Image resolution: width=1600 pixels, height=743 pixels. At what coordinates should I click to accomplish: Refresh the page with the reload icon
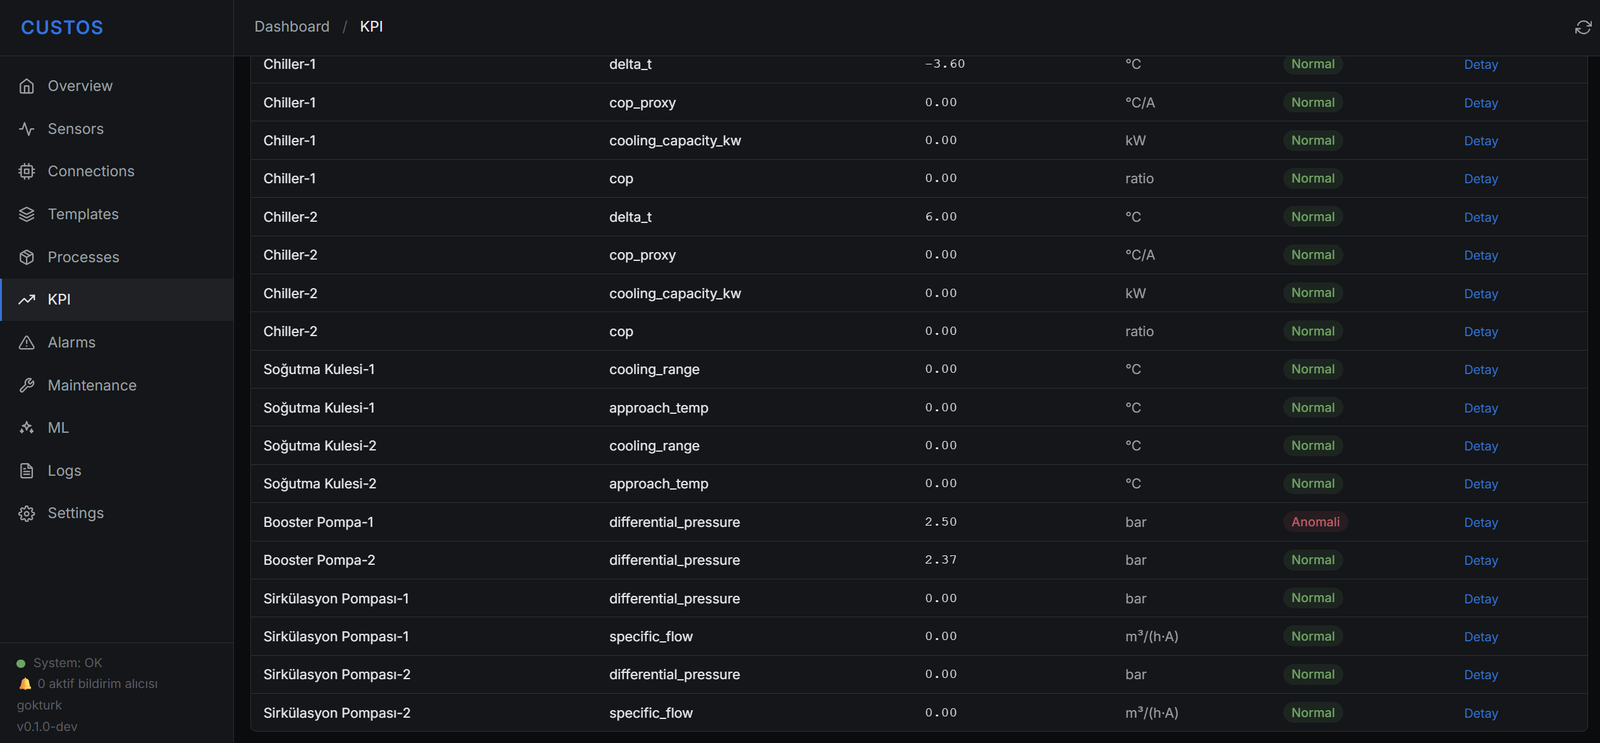[1583, 27]
